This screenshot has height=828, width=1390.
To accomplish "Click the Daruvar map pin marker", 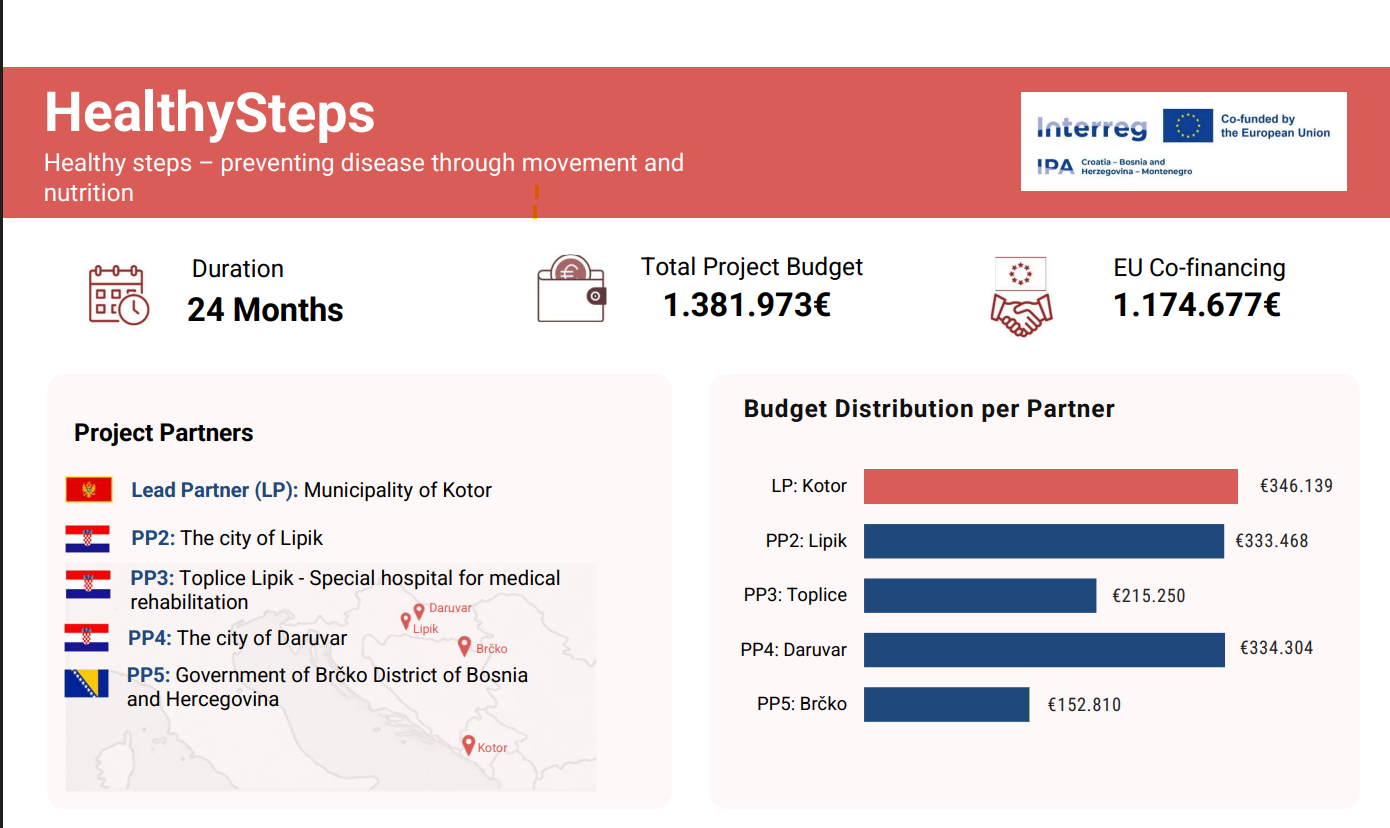I will 419,607.
